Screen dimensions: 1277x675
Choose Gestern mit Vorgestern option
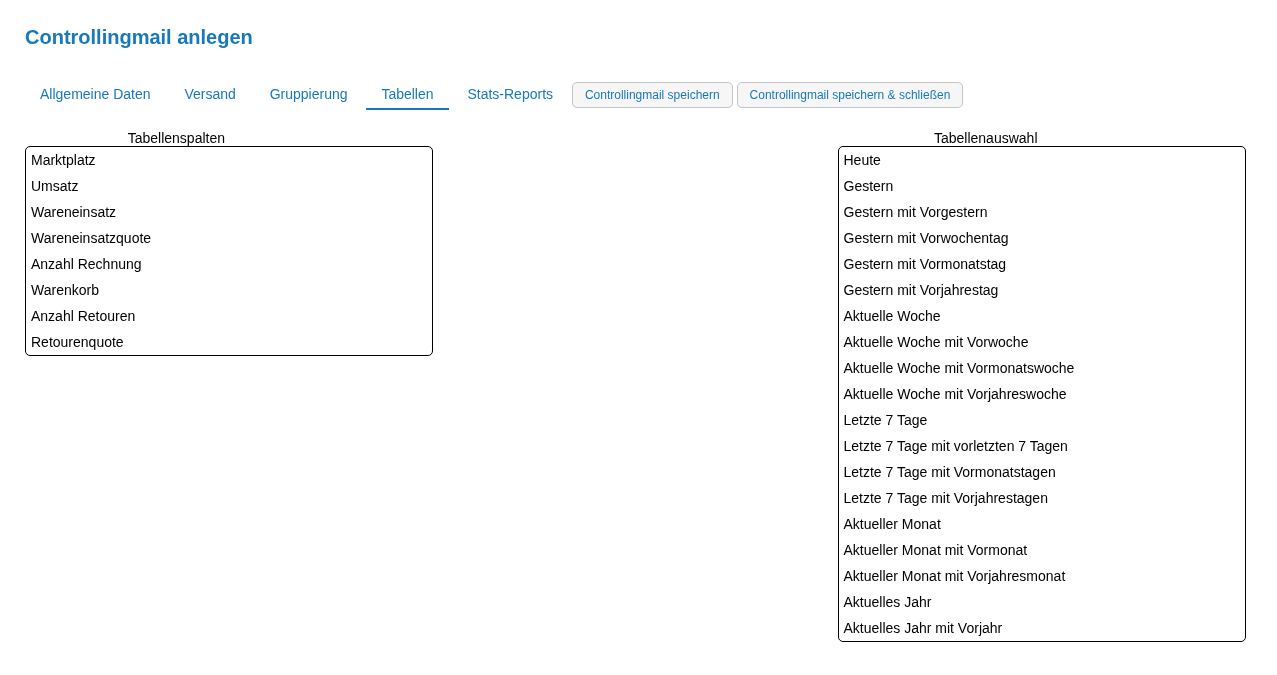point(915,212)
